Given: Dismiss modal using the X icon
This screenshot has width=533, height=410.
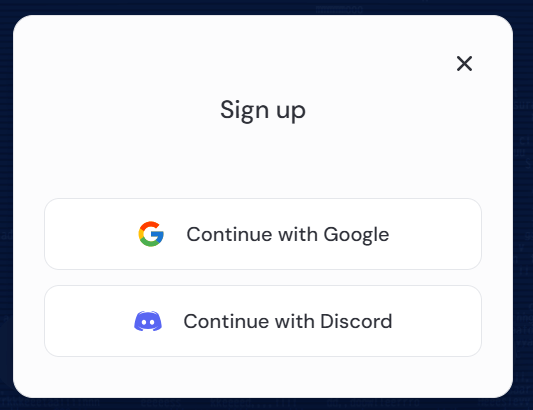Looking at the screenshot, I should coord(464,64).
